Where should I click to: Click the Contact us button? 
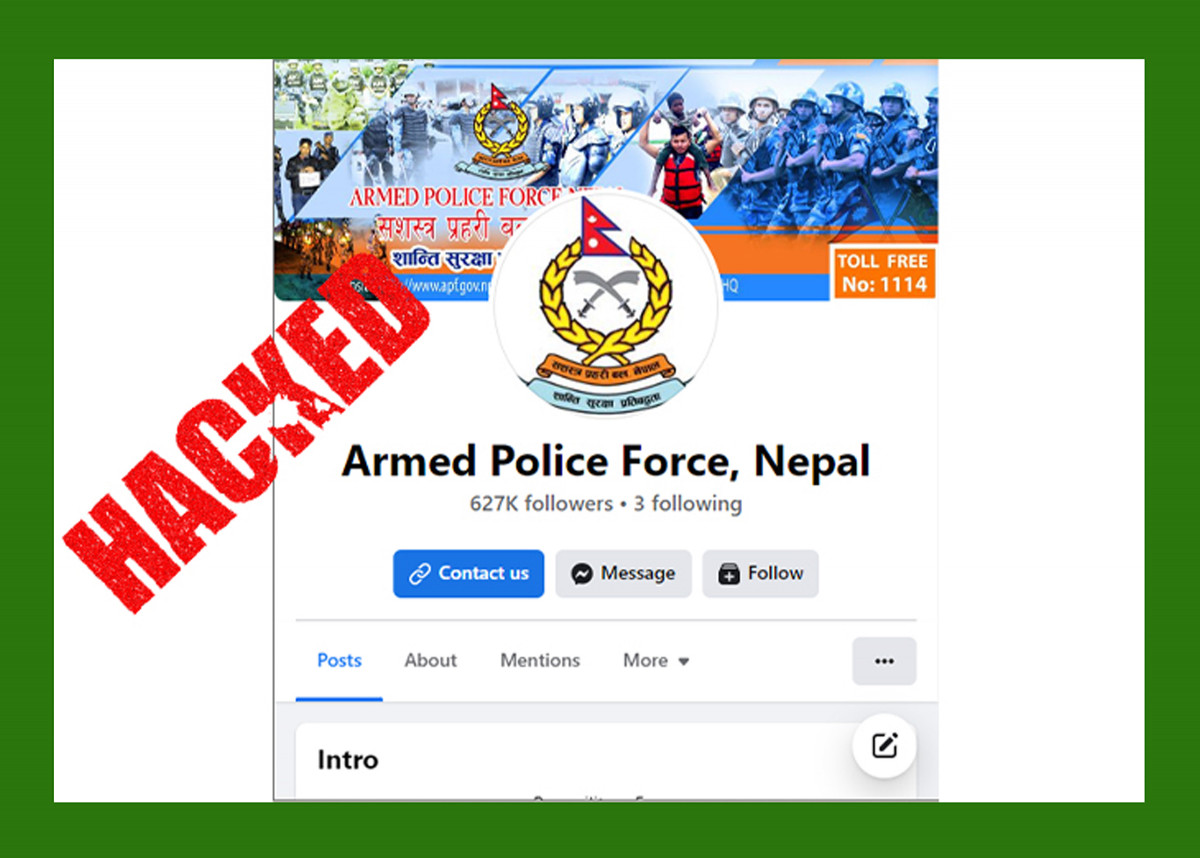469,574
